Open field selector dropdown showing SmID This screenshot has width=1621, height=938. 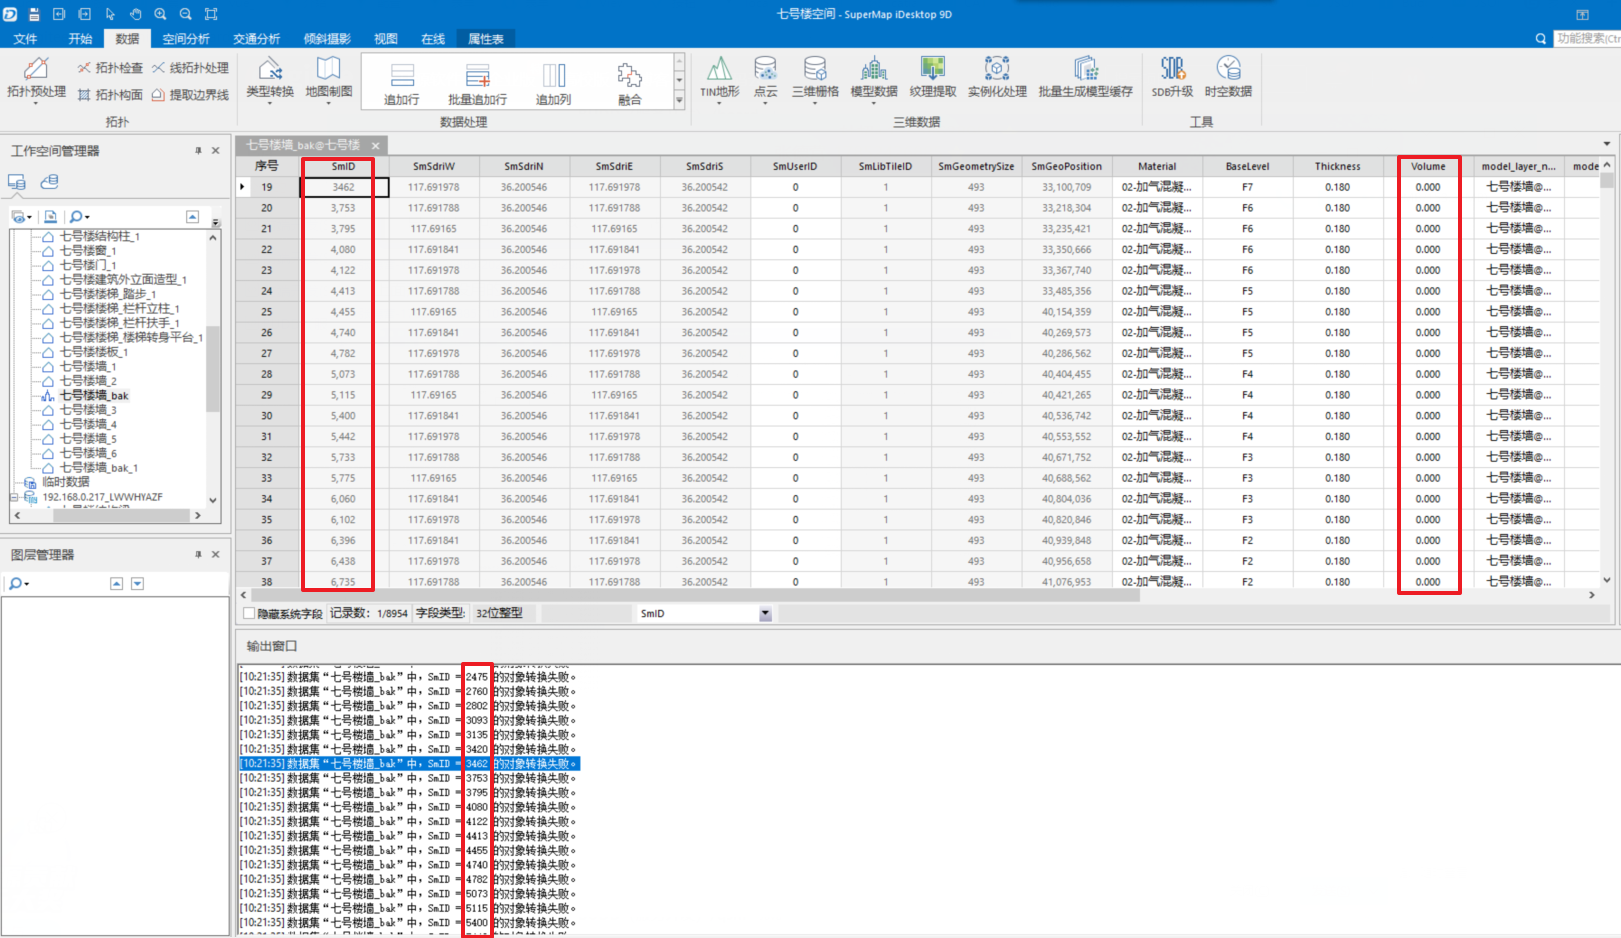pos(765,614)
